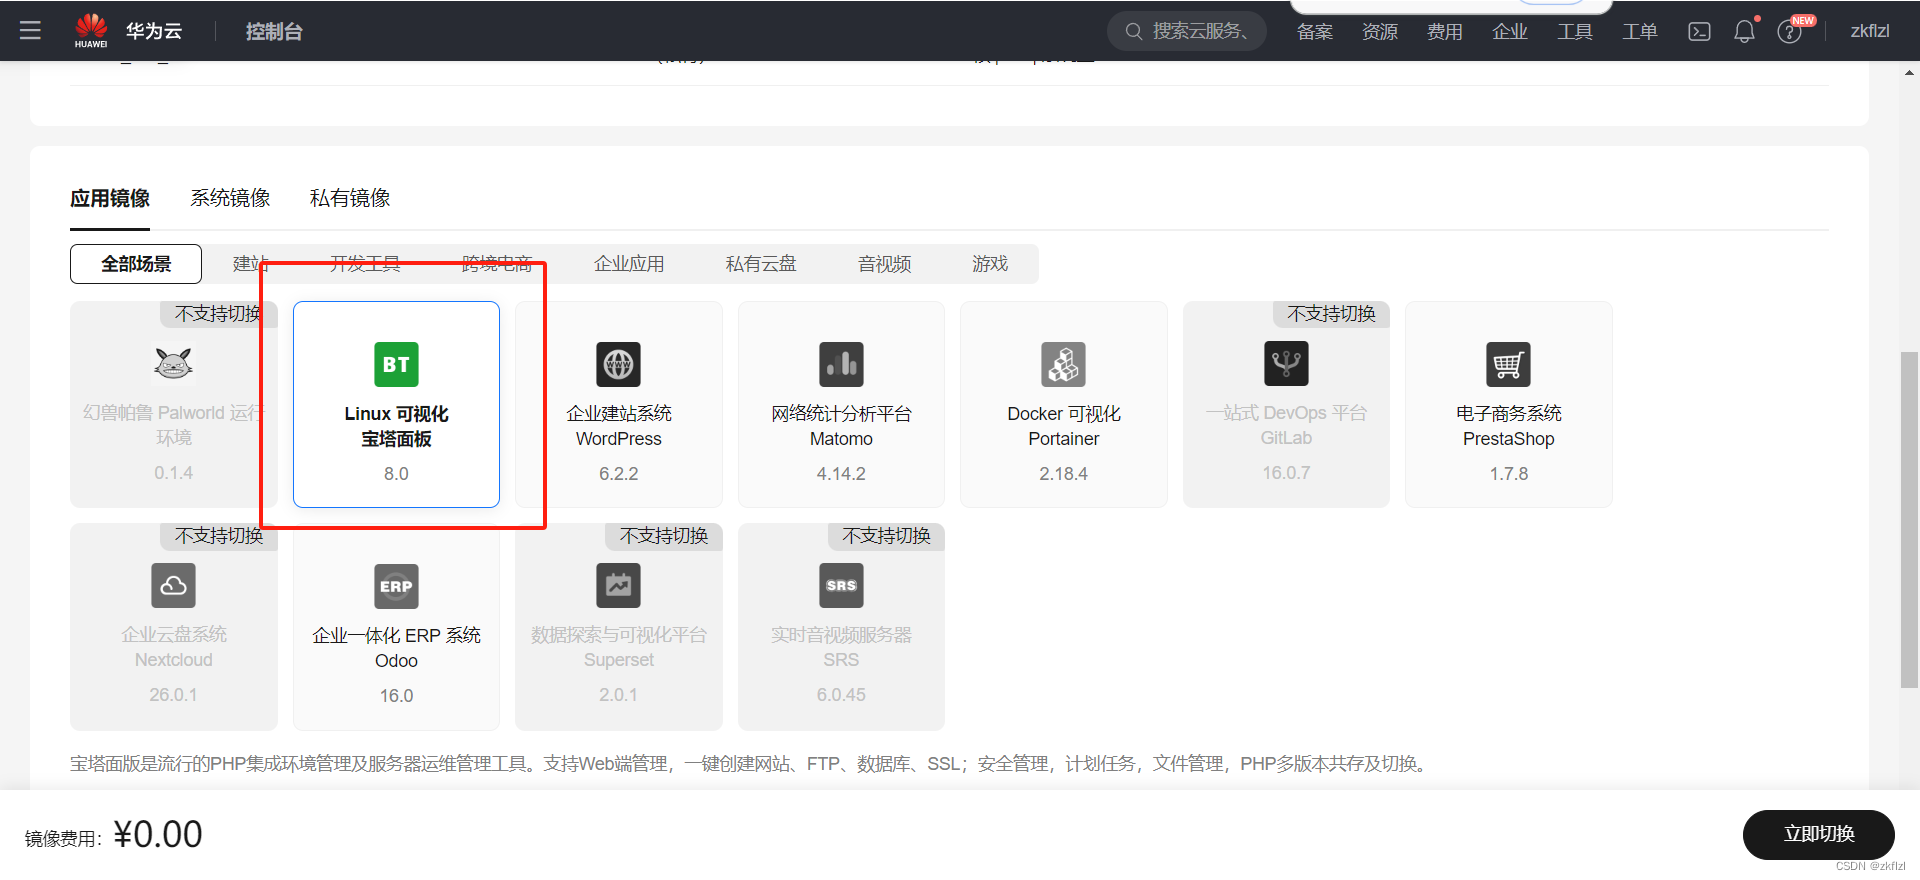Select the Odoo ERP icon
Screen dimensions: 1920x880
396,586
